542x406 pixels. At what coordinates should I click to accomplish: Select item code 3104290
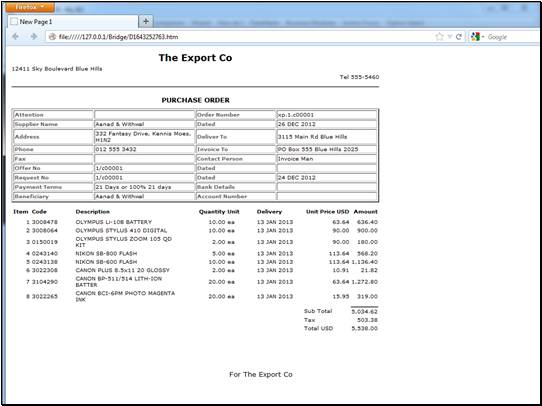pyautogui.click(x=45, y=282)
